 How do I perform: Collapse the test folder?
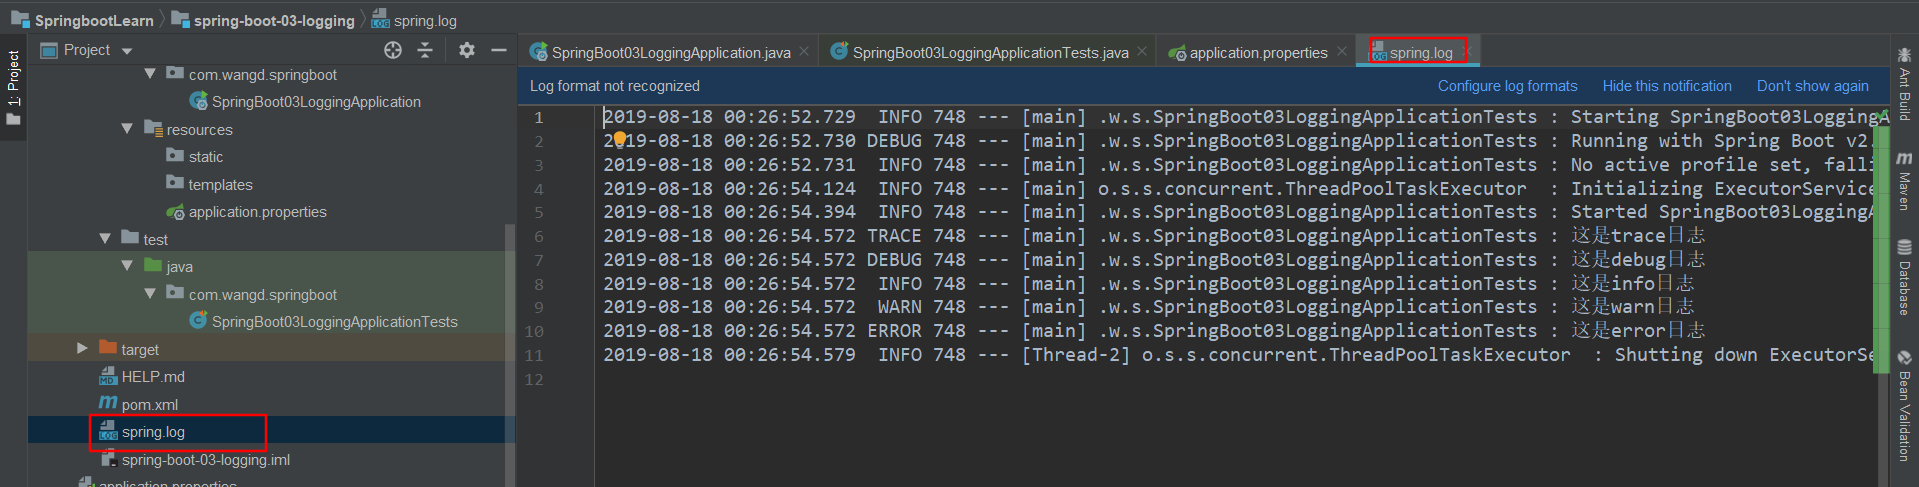point(105,239)
